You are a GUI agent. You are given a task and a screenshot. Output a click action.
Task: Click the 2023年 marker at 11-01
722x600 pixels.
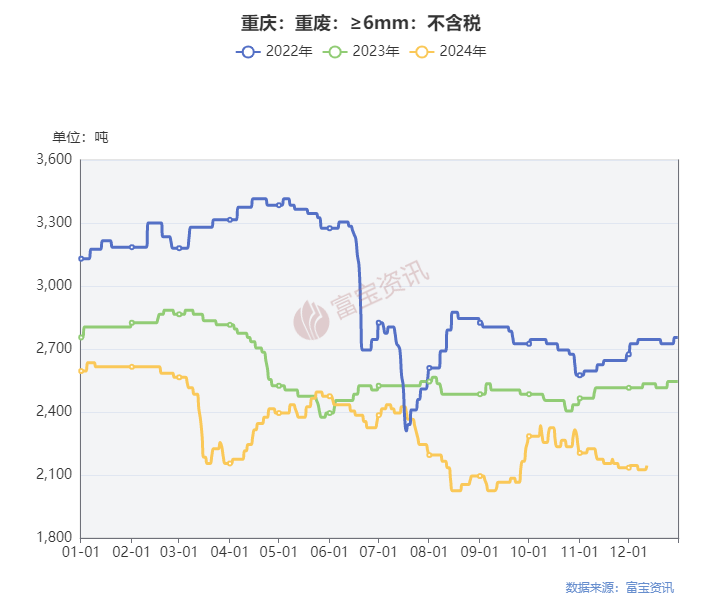click(579, 398)
